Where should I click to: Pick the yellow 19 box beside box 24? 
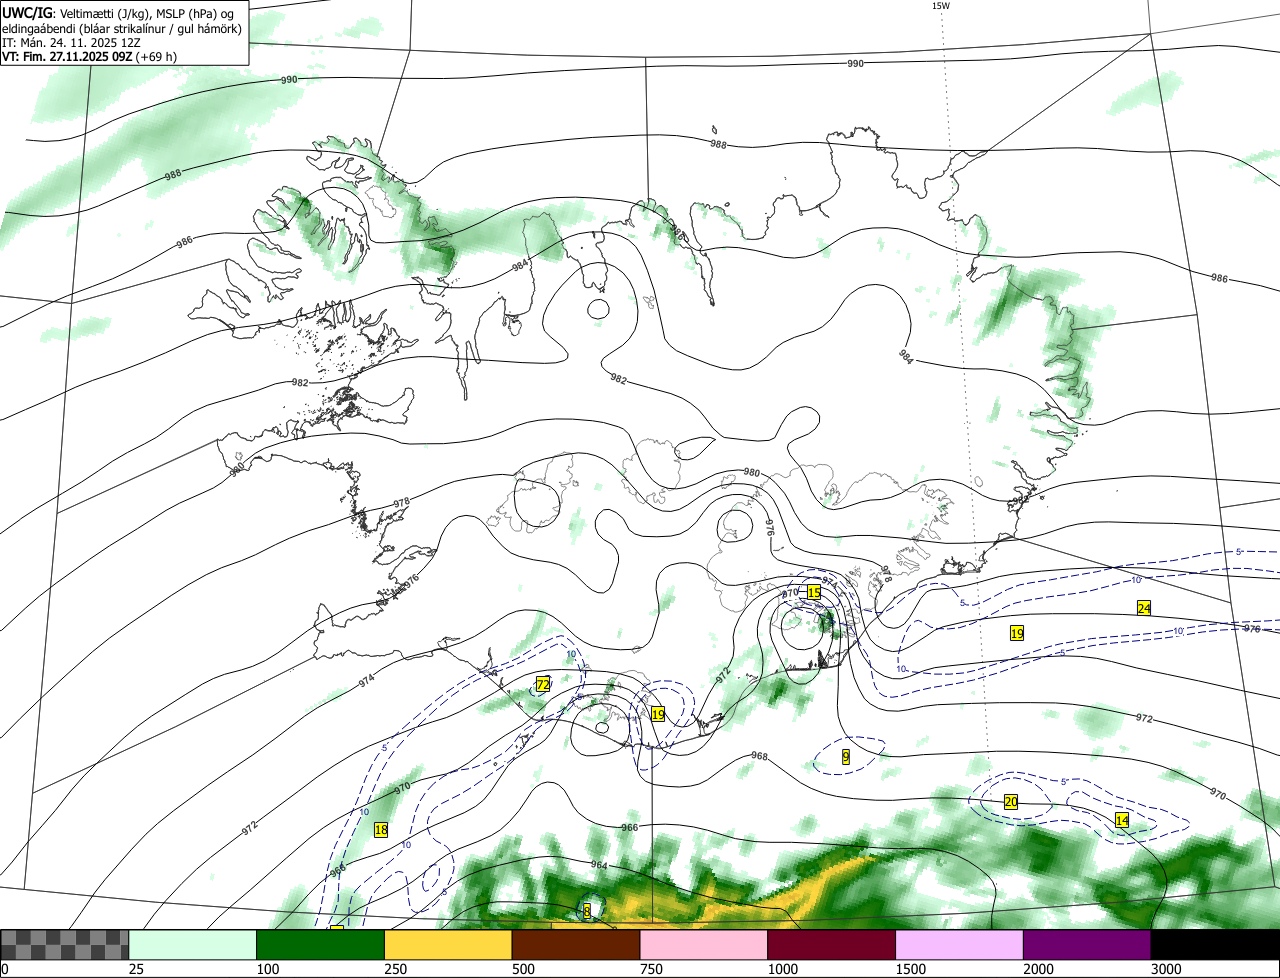click(1017, 633)
